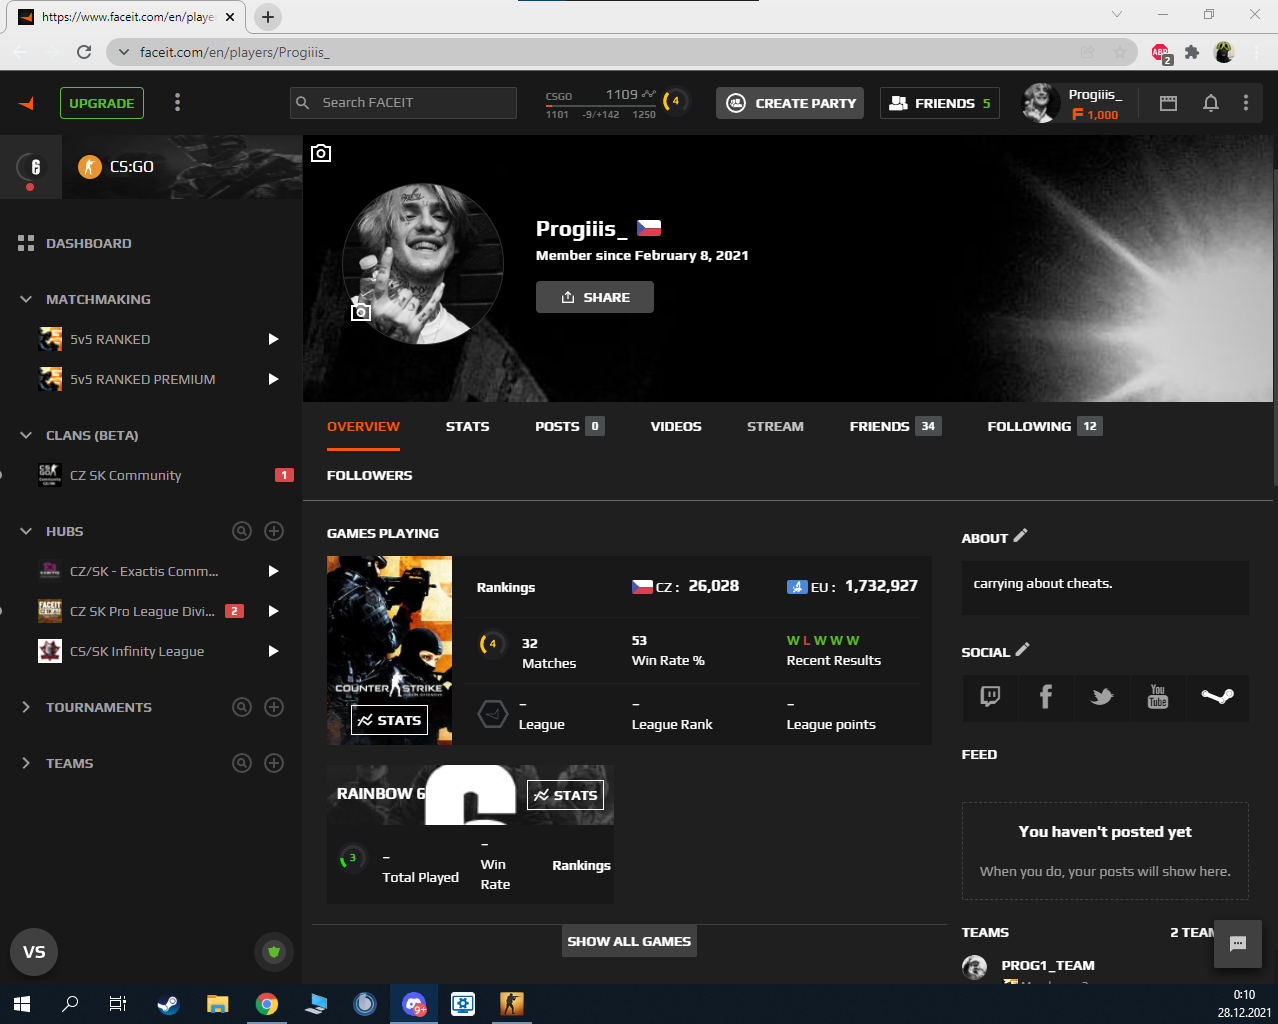Select the CS:GO game icon
Viewport: 1278px width, 1024px height.
coord(90,167)
